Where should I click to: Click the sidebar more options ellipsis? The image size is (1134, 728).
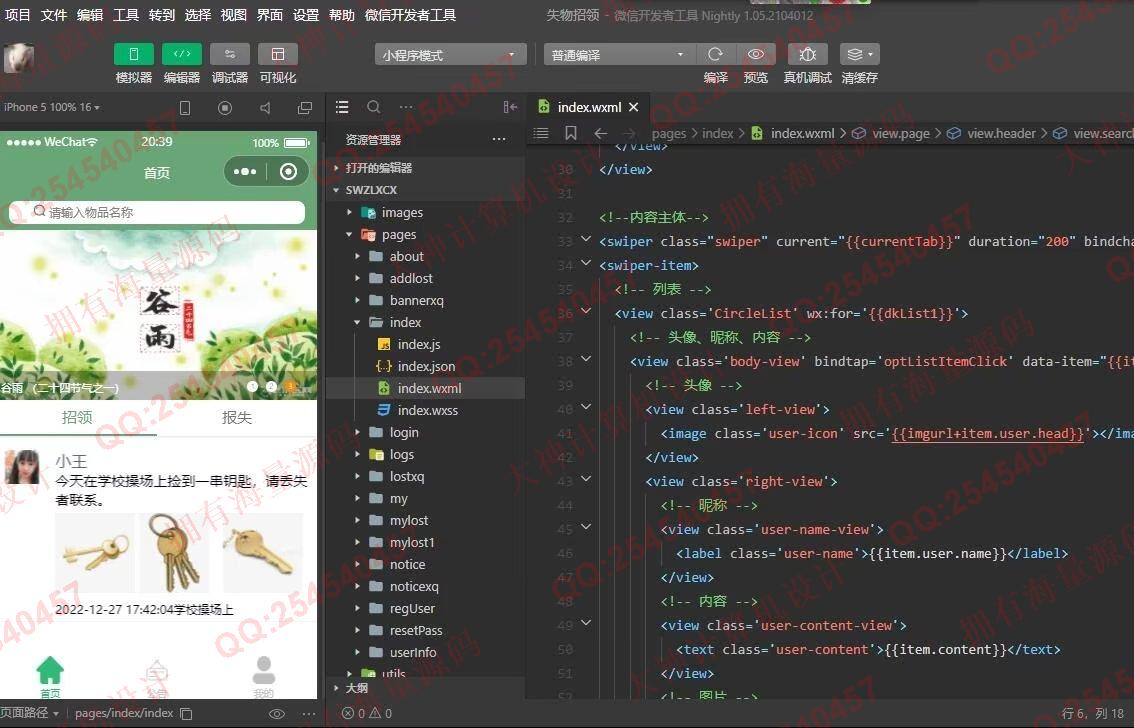[406, 107]
